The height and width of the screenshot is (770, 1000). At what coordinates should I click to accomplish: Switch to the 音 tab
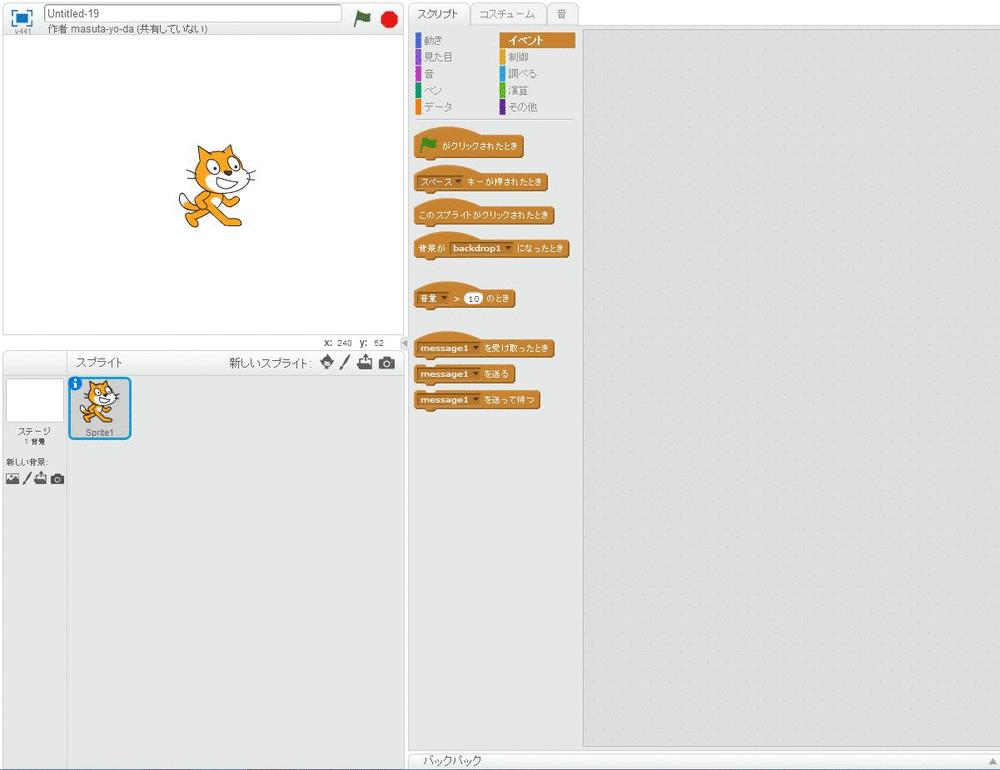point(561,14)
